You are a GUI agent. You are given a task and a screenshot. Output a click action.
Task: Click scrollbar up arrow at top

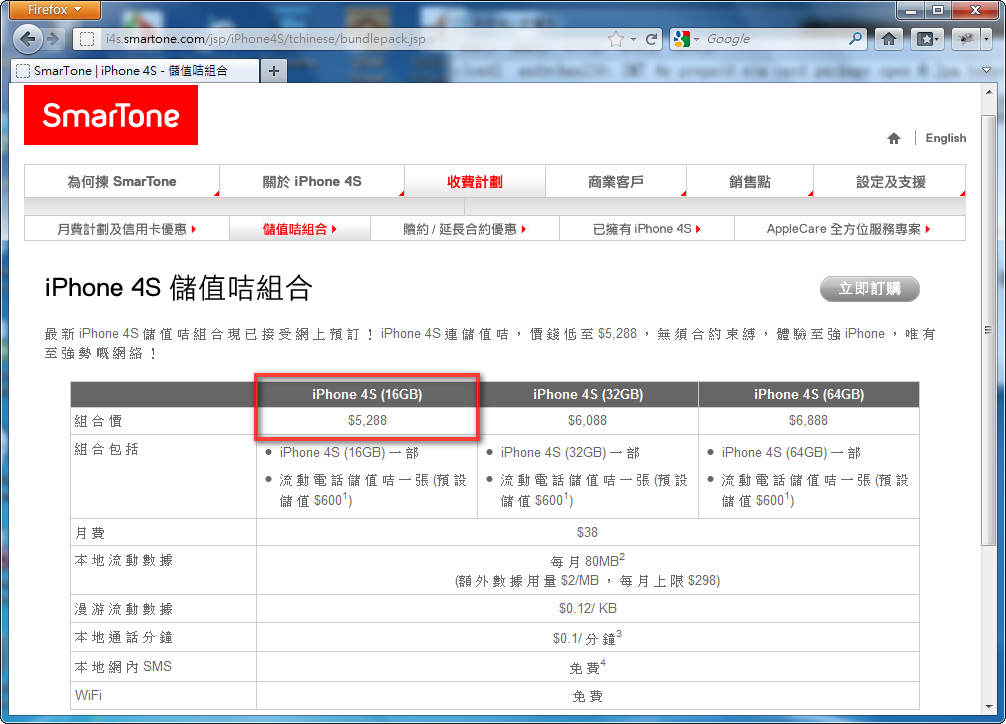pos(988,92)
